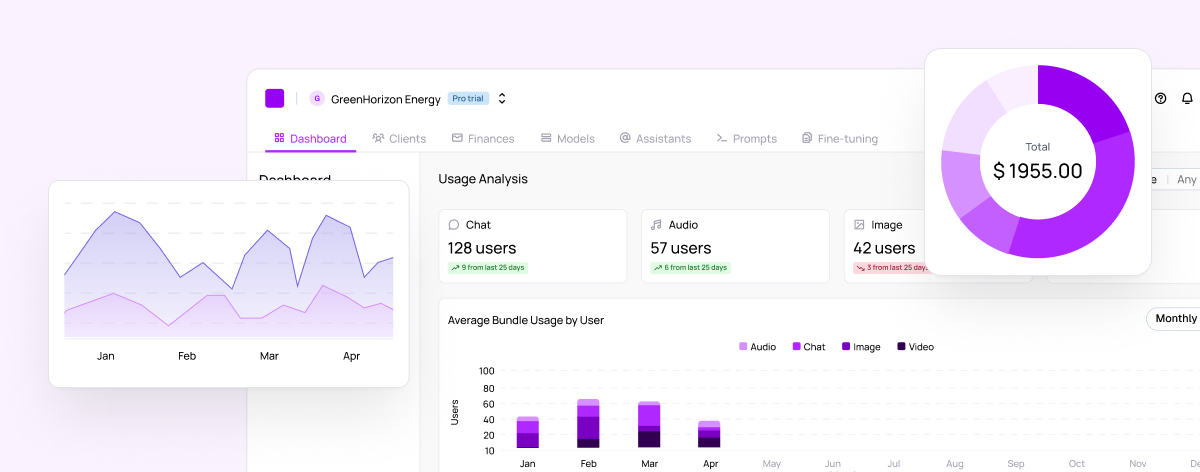Click the Jan stacked bar
Screen dimensions: 1200x472
[528, 432]
